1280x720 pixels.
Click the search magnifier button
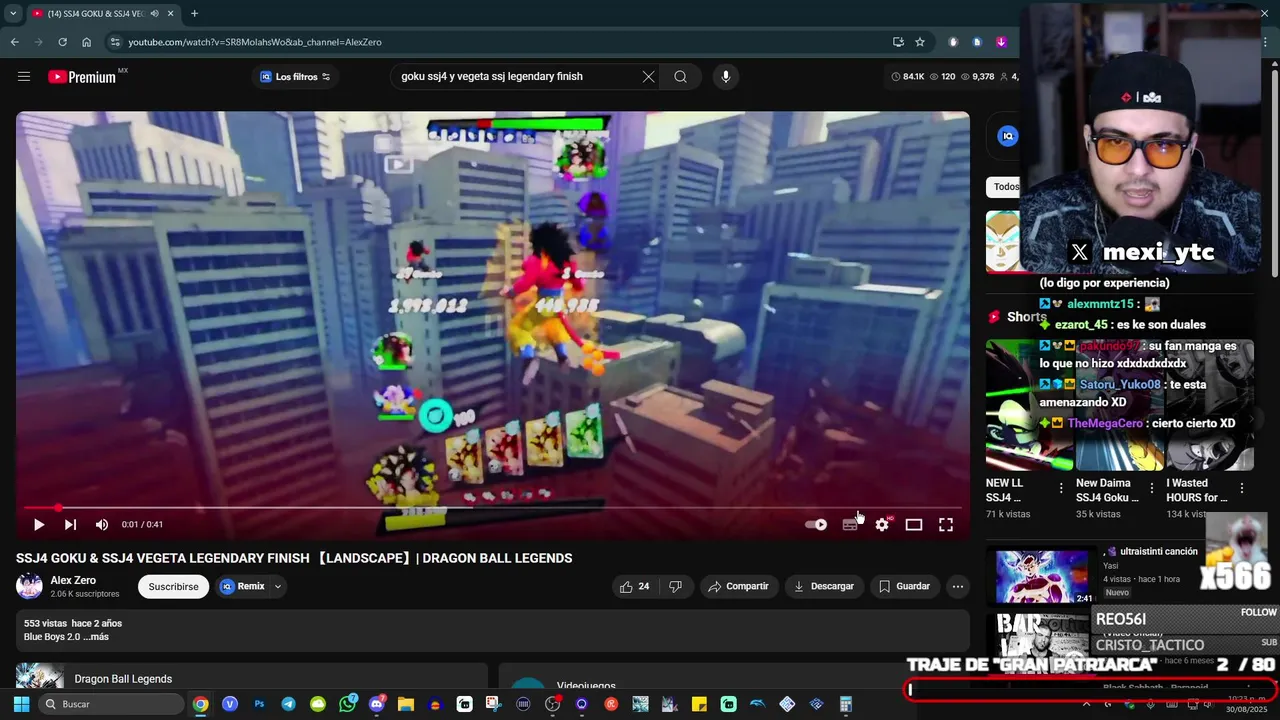coord(680,77)
